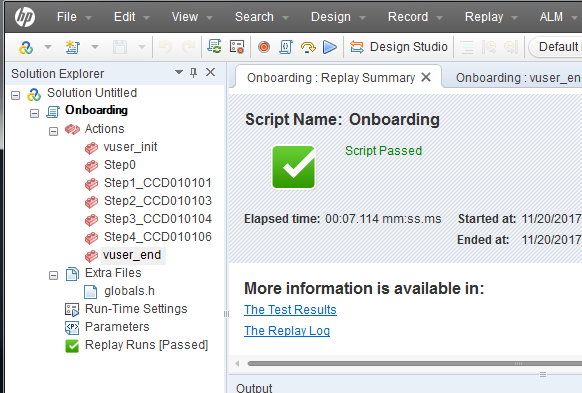Collapse the Extra Files node
This screenshot has width=582, height=393.
53,275
